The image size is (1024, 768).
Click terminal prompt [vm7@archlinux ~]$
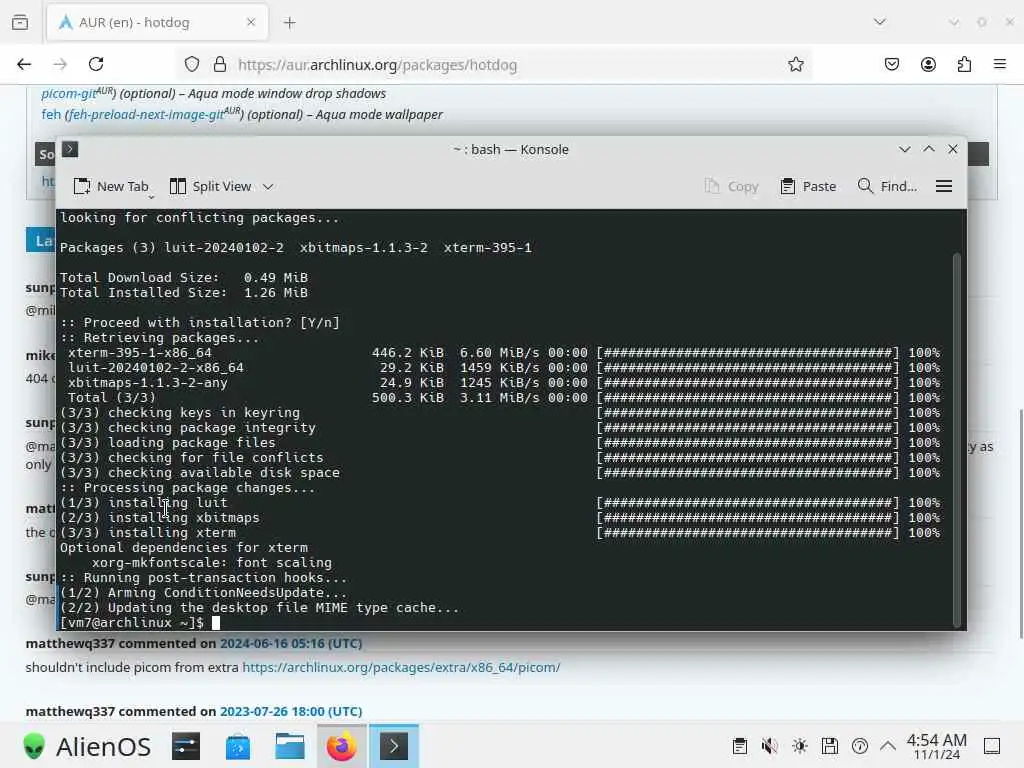pos(132,623)
